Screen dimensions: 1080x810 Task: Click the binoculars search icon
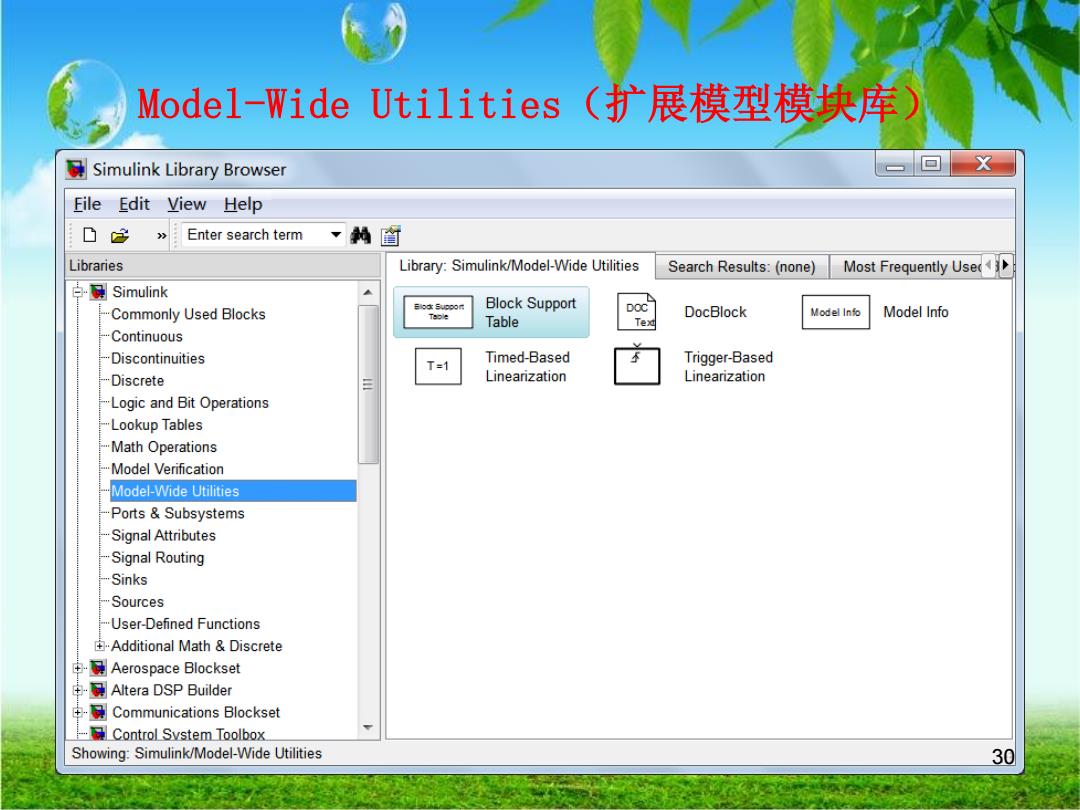tap(361, 236)
